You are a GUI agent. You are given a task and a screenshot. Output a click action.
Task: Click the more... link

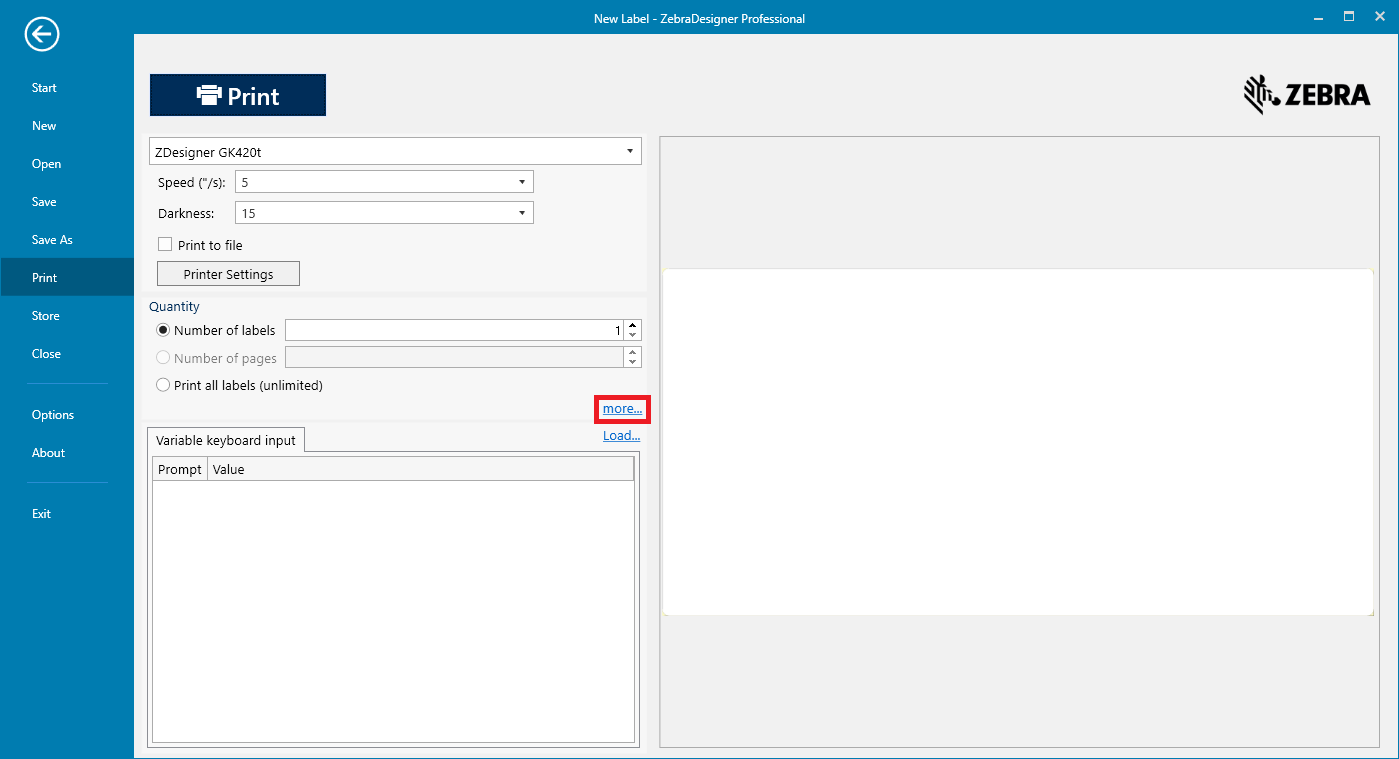[622, 409]
